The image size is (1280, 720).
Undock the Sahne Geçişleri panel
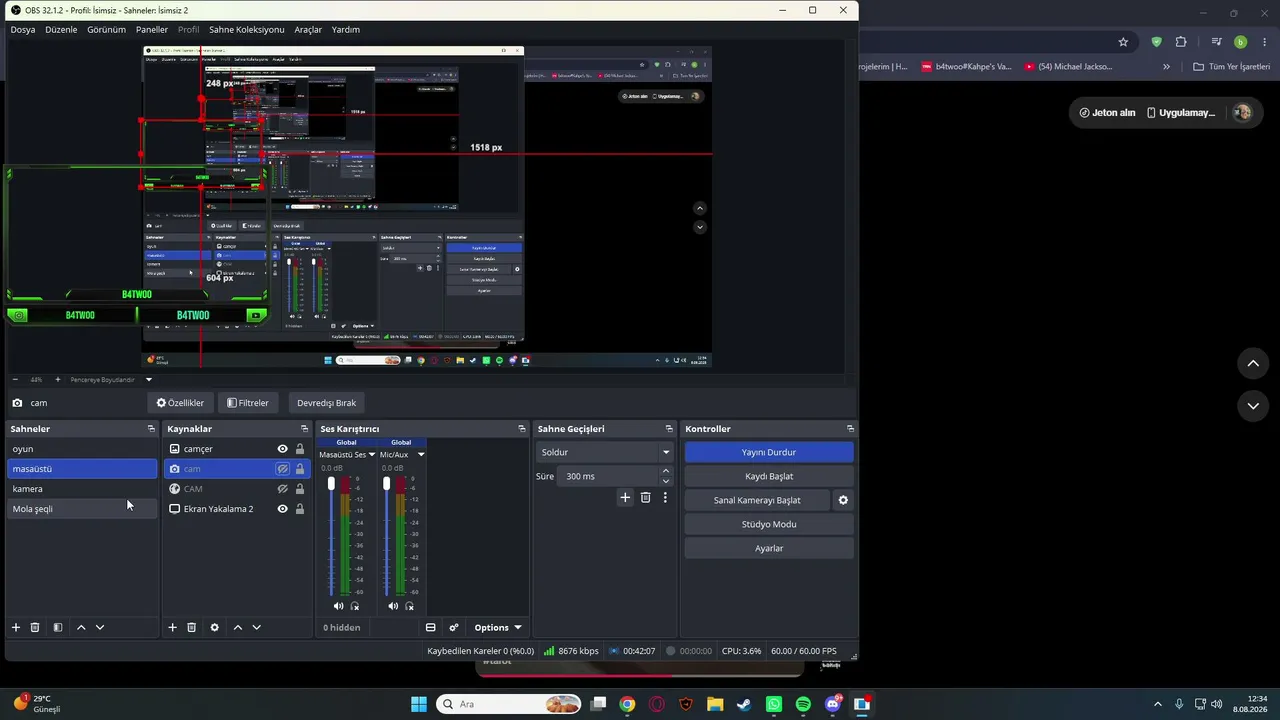[669, 429]
